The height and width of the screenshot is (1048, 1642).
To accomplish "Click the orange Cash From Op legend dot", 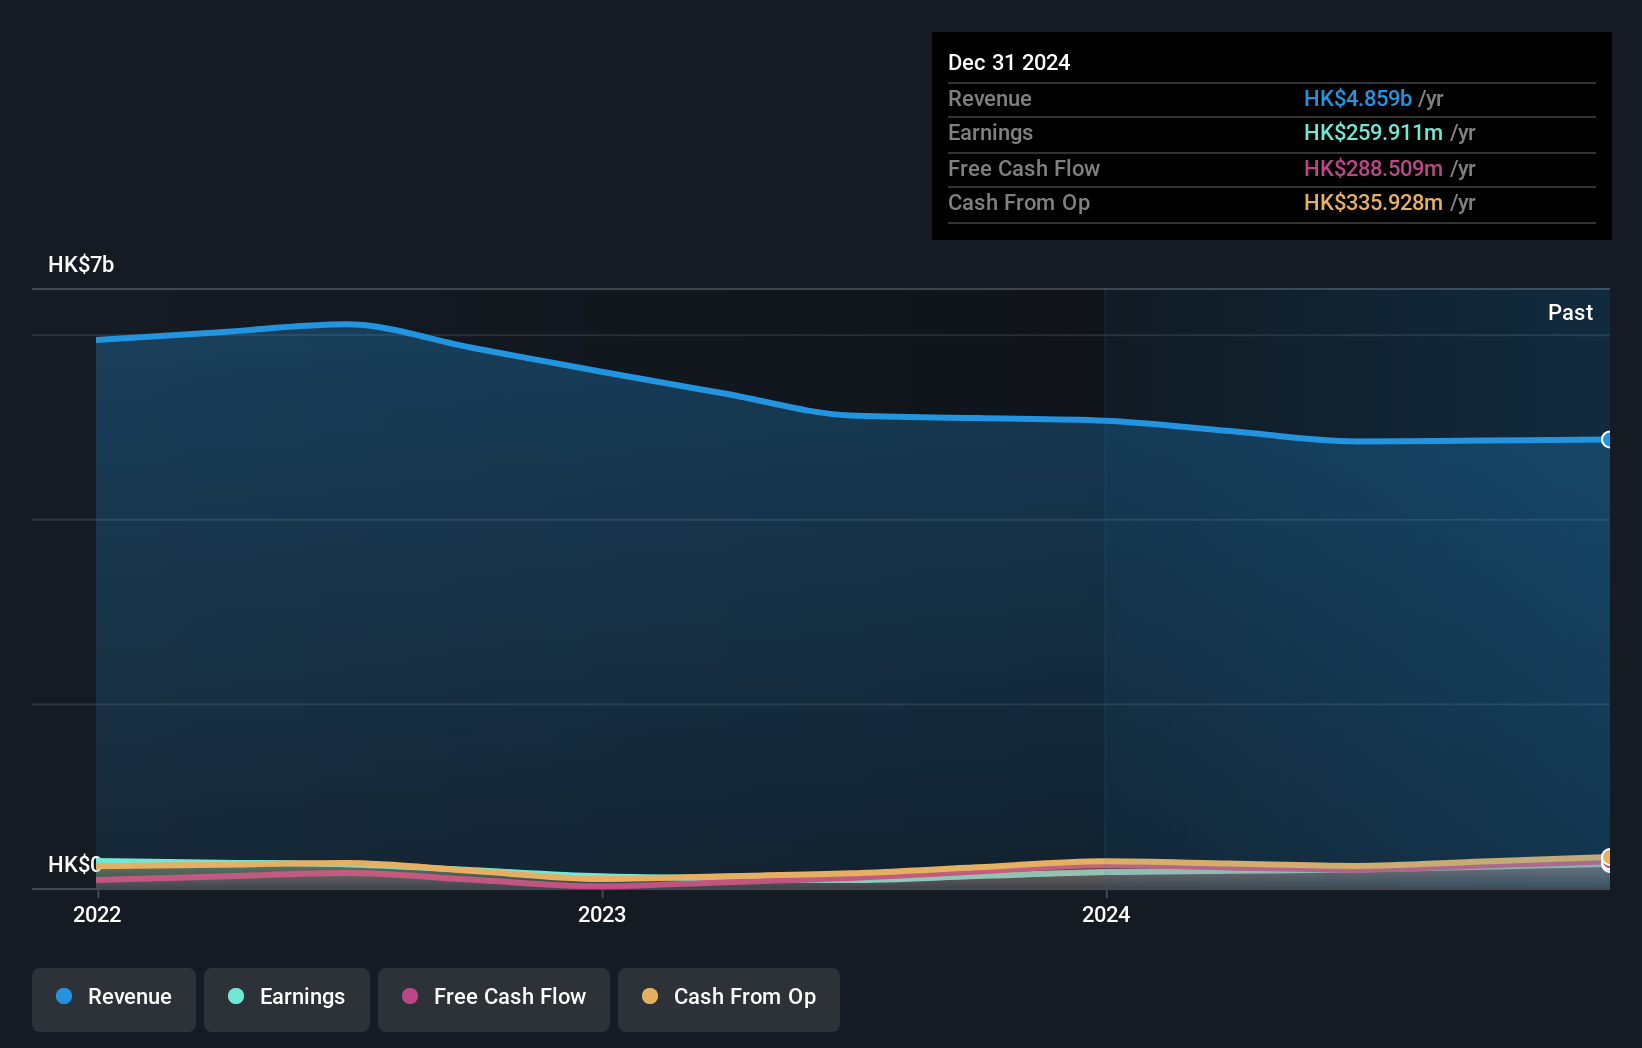I will tap(650, 996).
